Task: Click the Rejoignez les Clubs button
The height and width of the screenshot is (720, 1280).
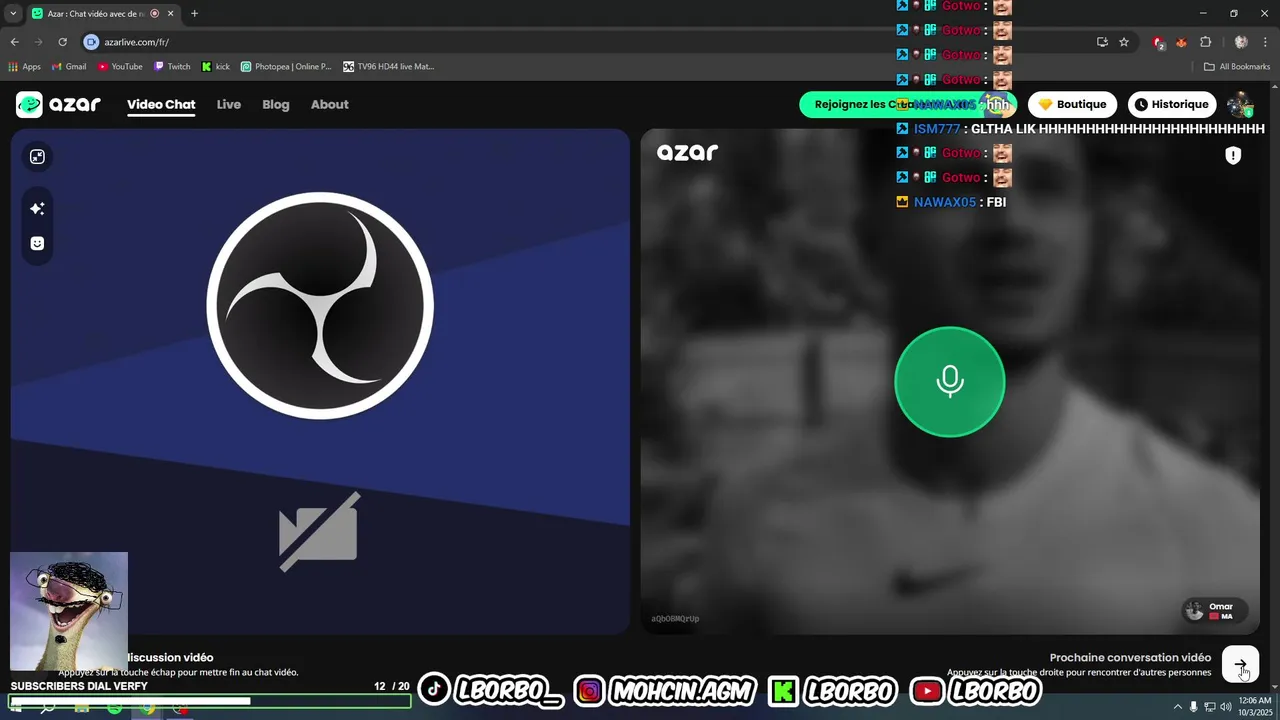Action: click(908, 105)
